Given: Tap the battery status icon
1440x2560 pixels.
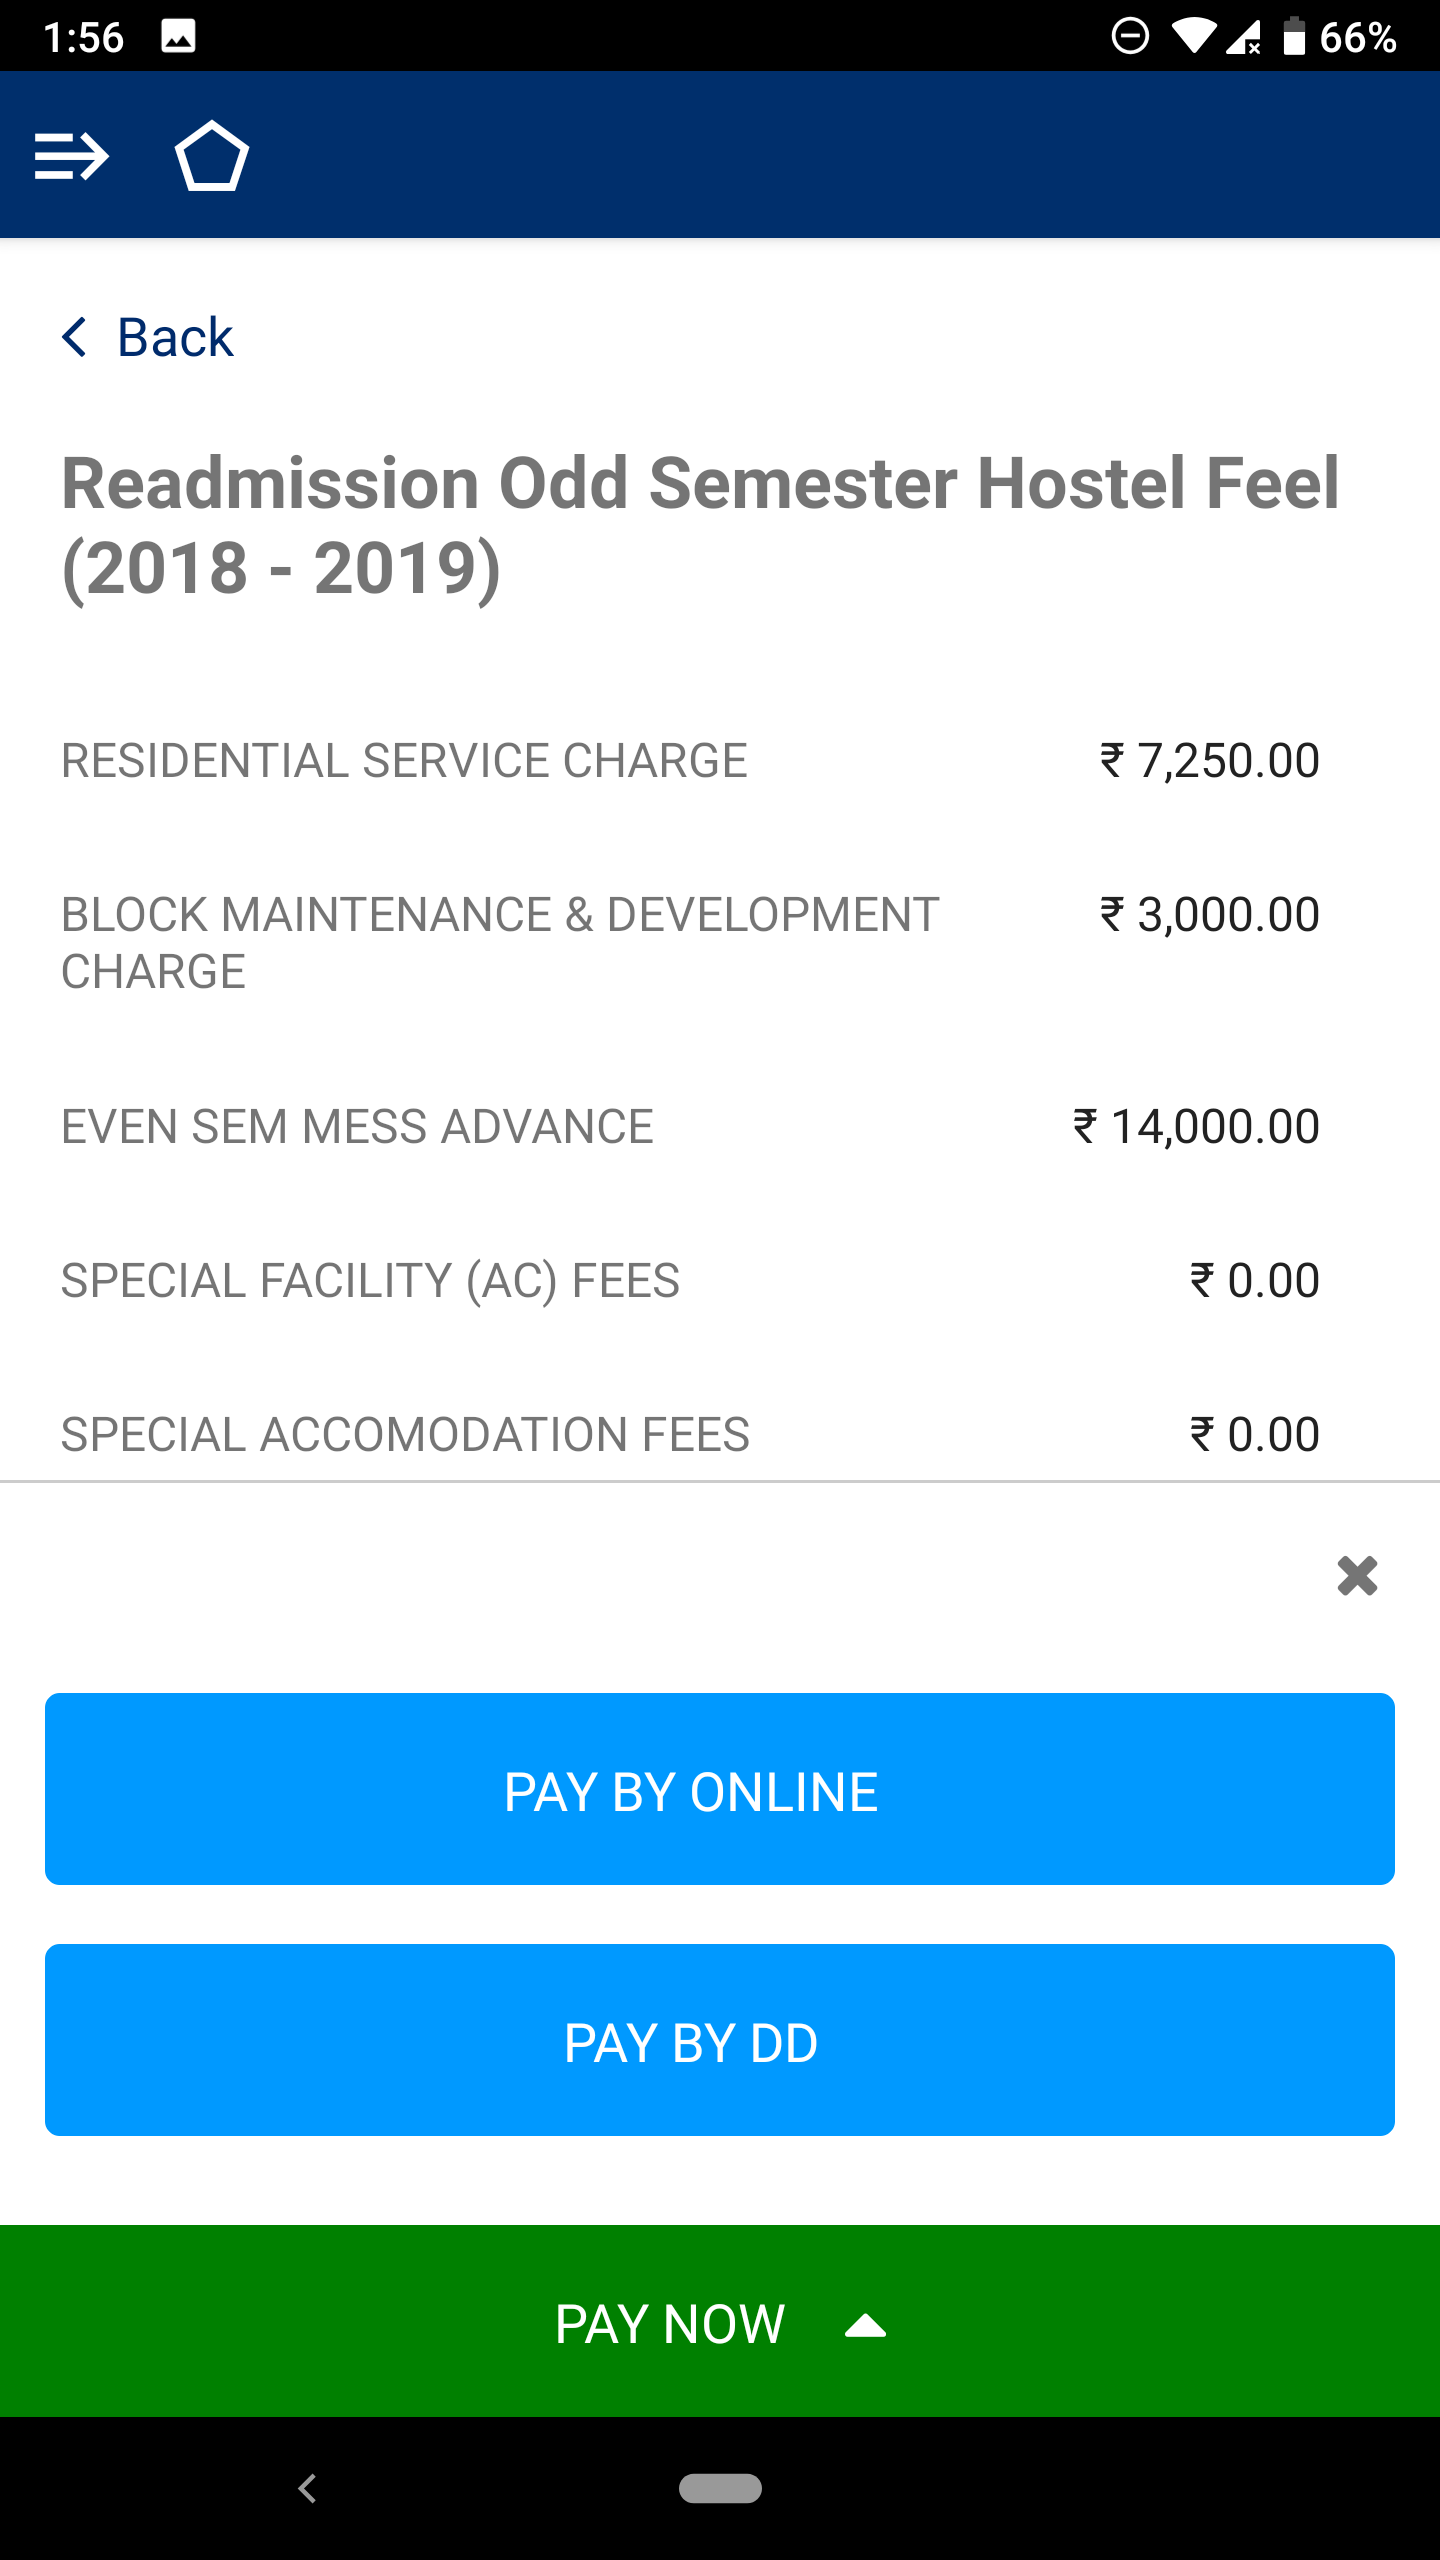Looking at the screenshot, I should 1294,37.
